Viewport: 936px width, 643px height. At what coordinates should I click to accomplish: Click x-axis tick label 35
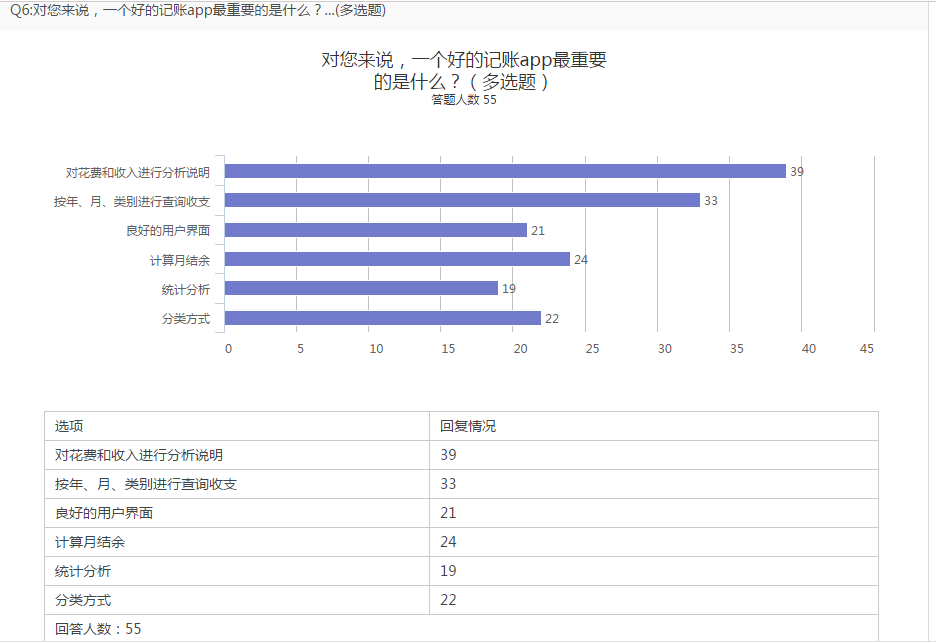tap(737, 349)
